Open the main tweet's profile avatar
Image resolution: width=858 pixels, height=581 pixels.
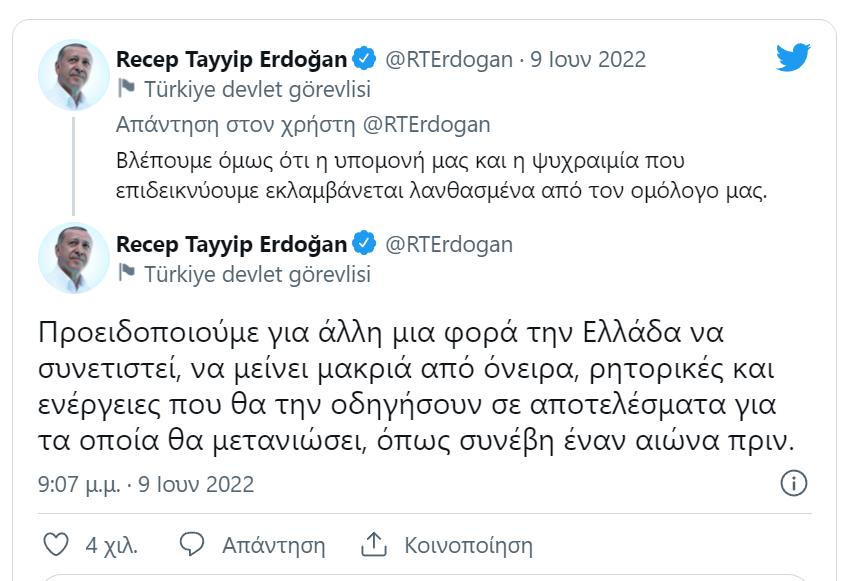click(x=73, y=258)
